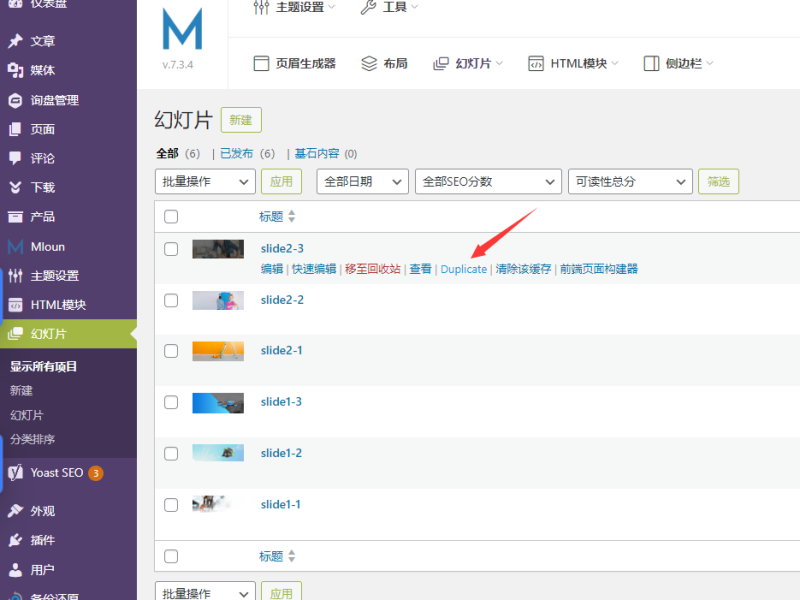Click the 主题设置 sliders icon in sidebar
The image size is (800, 600).
pyautogui.click(x=15, y=276)
